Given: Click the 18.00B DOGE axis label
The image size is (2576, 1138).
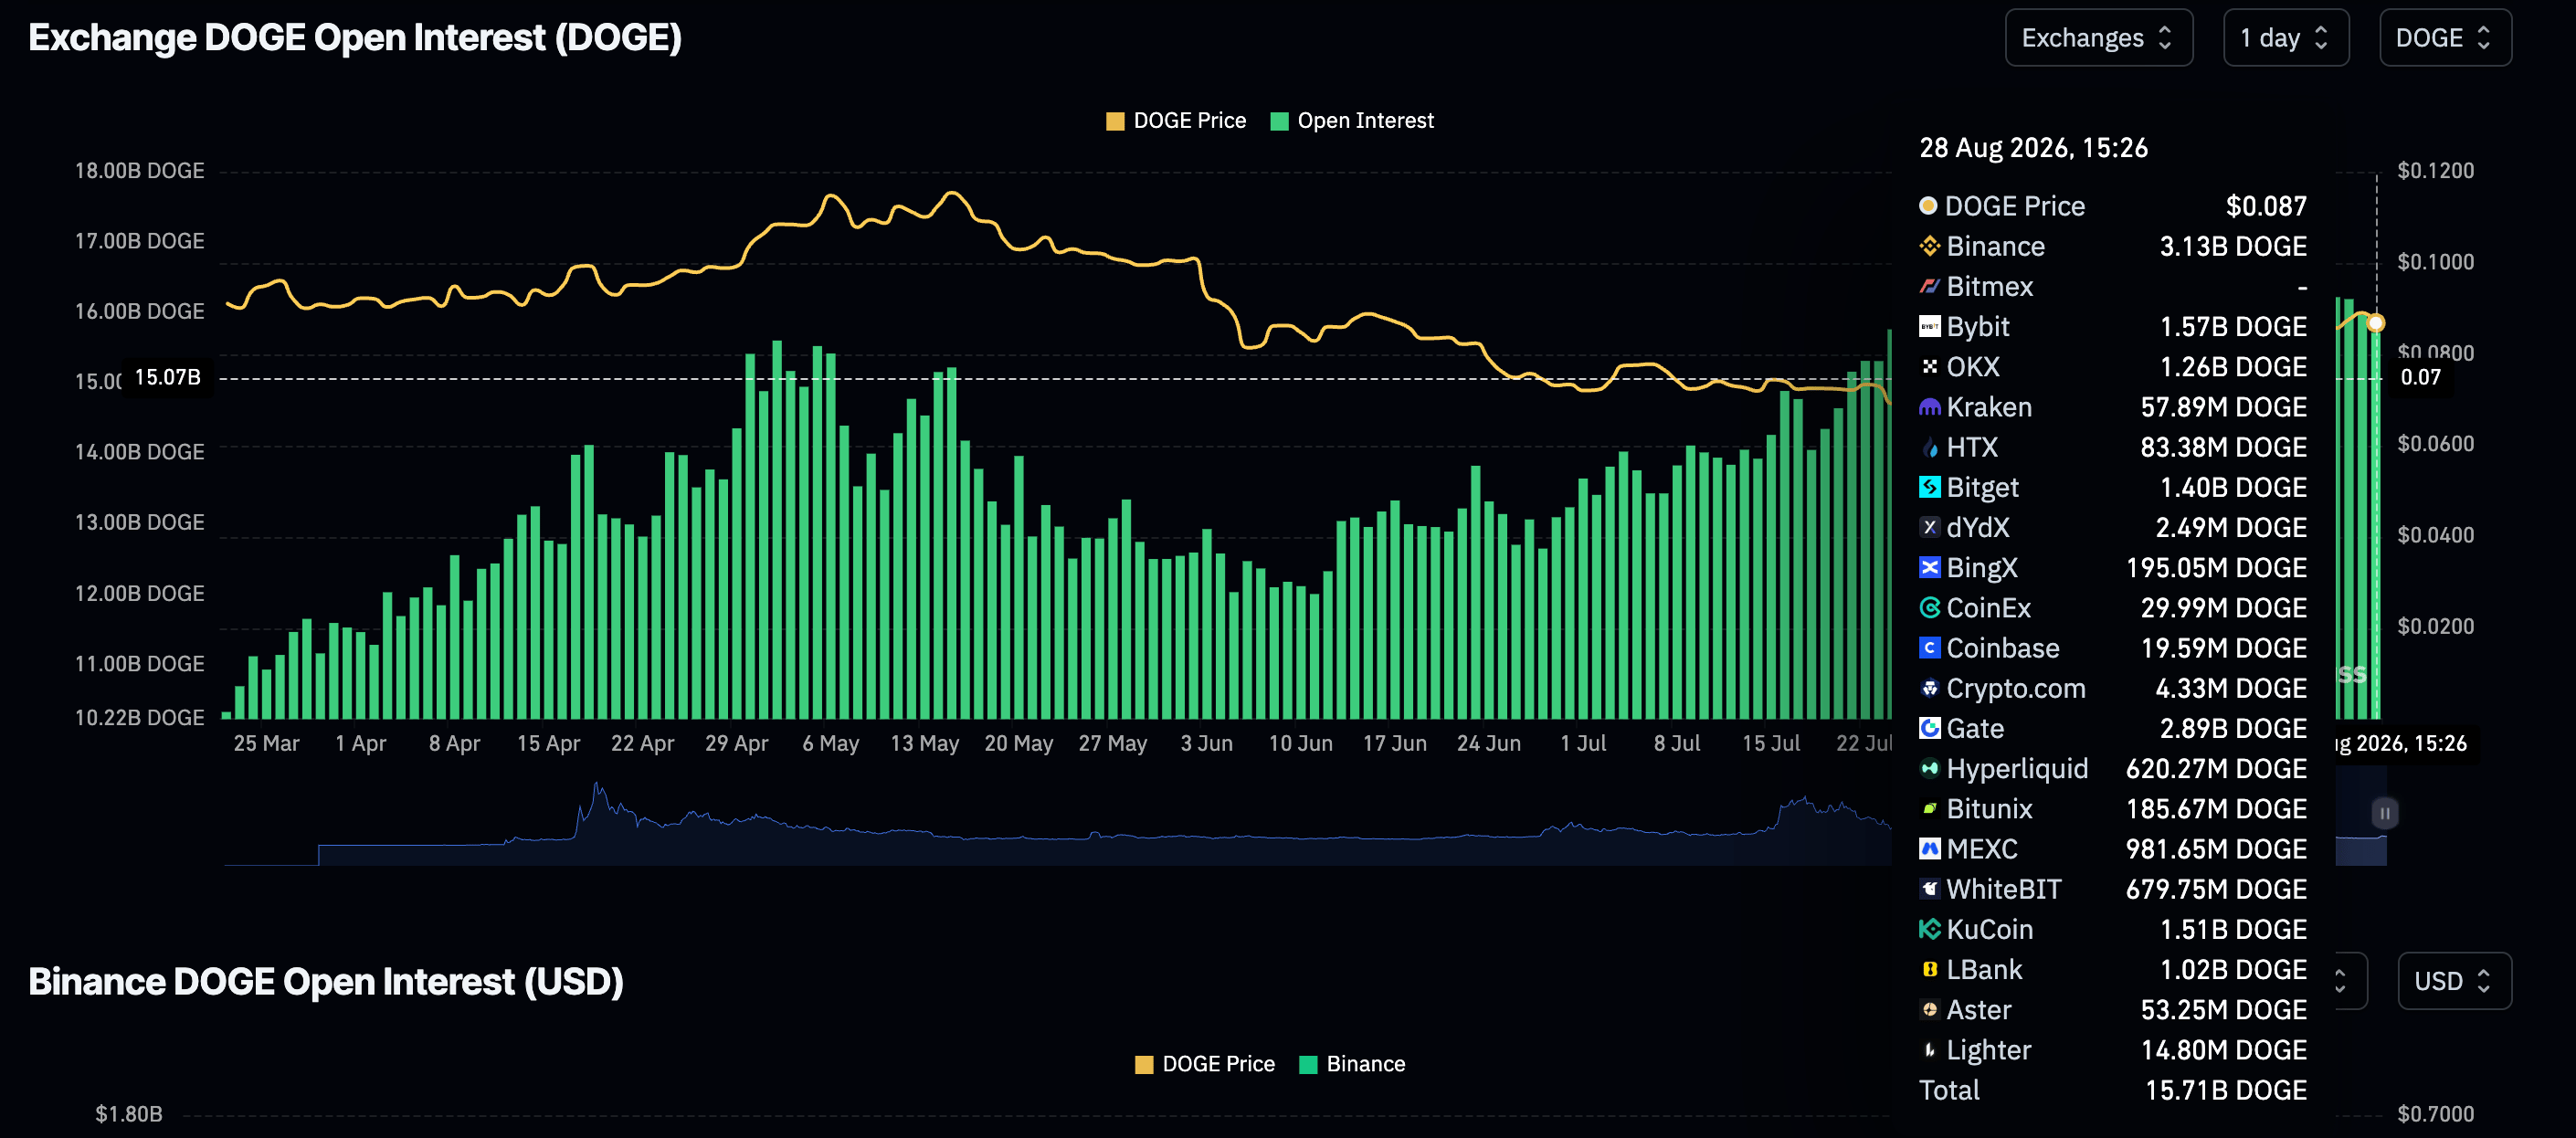Looking at the screenshot, I should pos(139,170).
